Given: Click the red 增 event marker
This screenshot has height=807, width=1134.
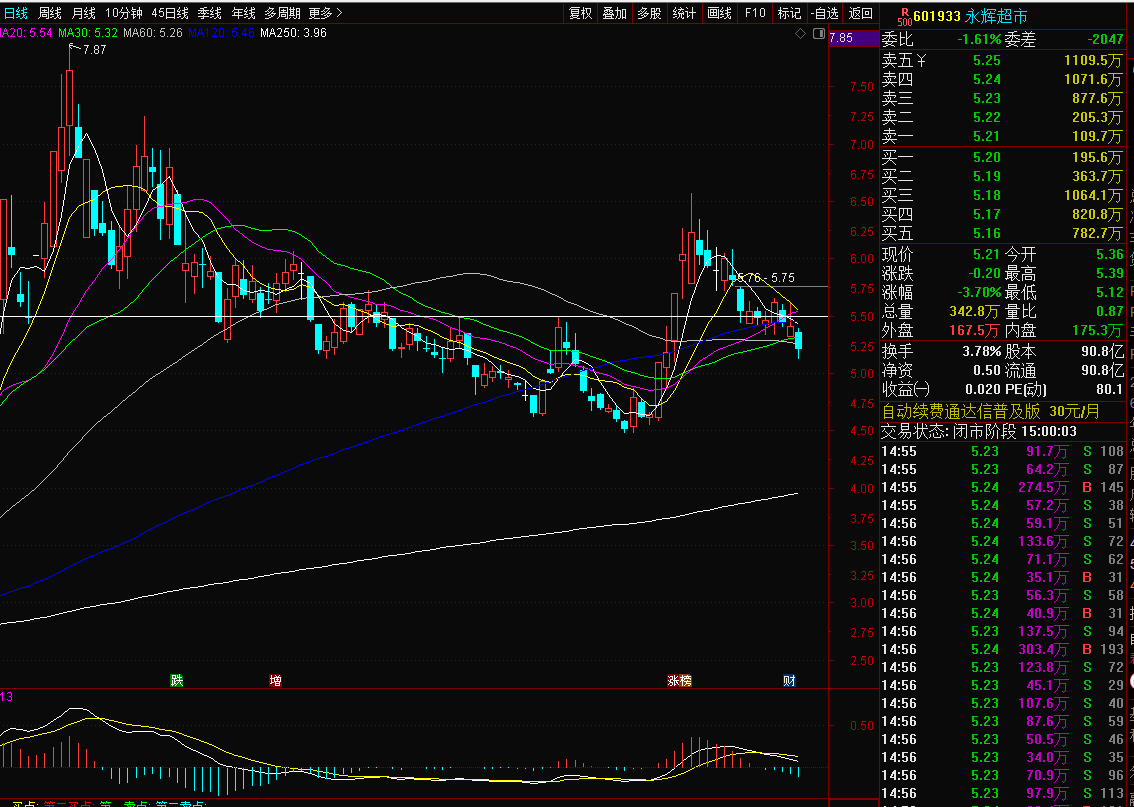Looking at the screenshot, I should (276, 680).
